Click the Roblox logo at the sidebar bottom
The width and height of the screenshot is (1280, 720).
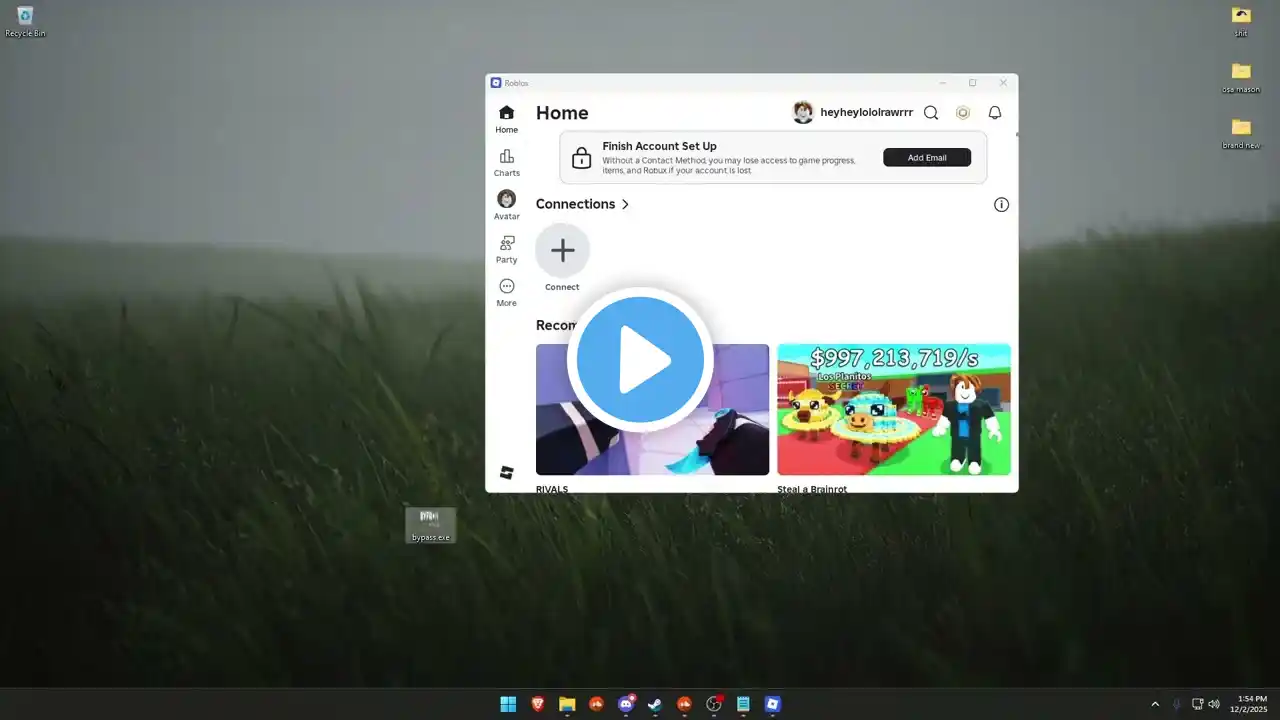tap(507, 473)
